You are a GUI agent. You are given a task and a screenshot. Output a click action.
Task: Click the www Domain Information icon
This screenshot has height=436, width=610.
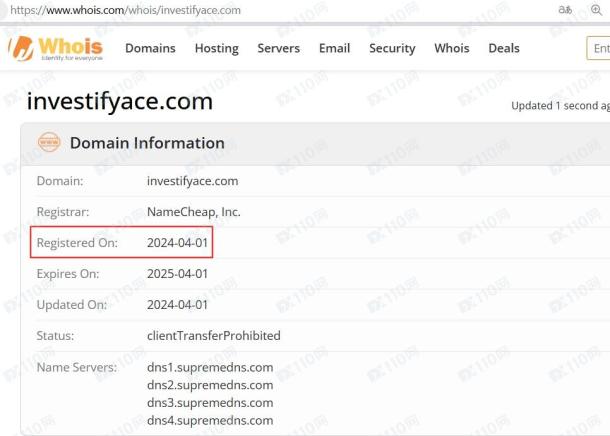coord(49,142)
